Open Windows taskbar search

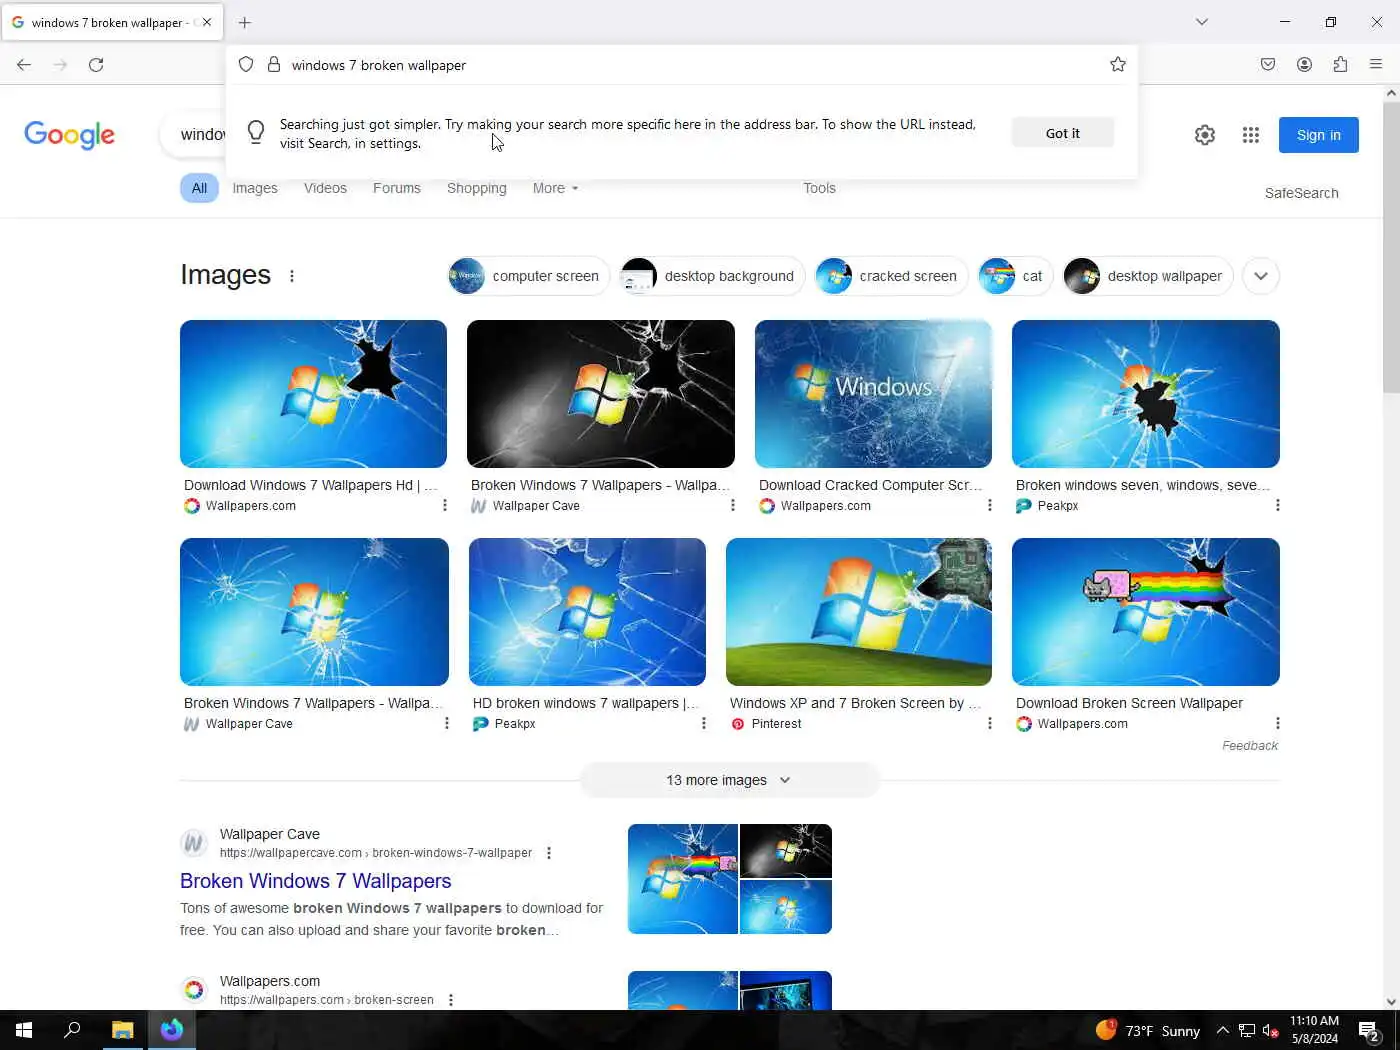(x=72, y=1030)
